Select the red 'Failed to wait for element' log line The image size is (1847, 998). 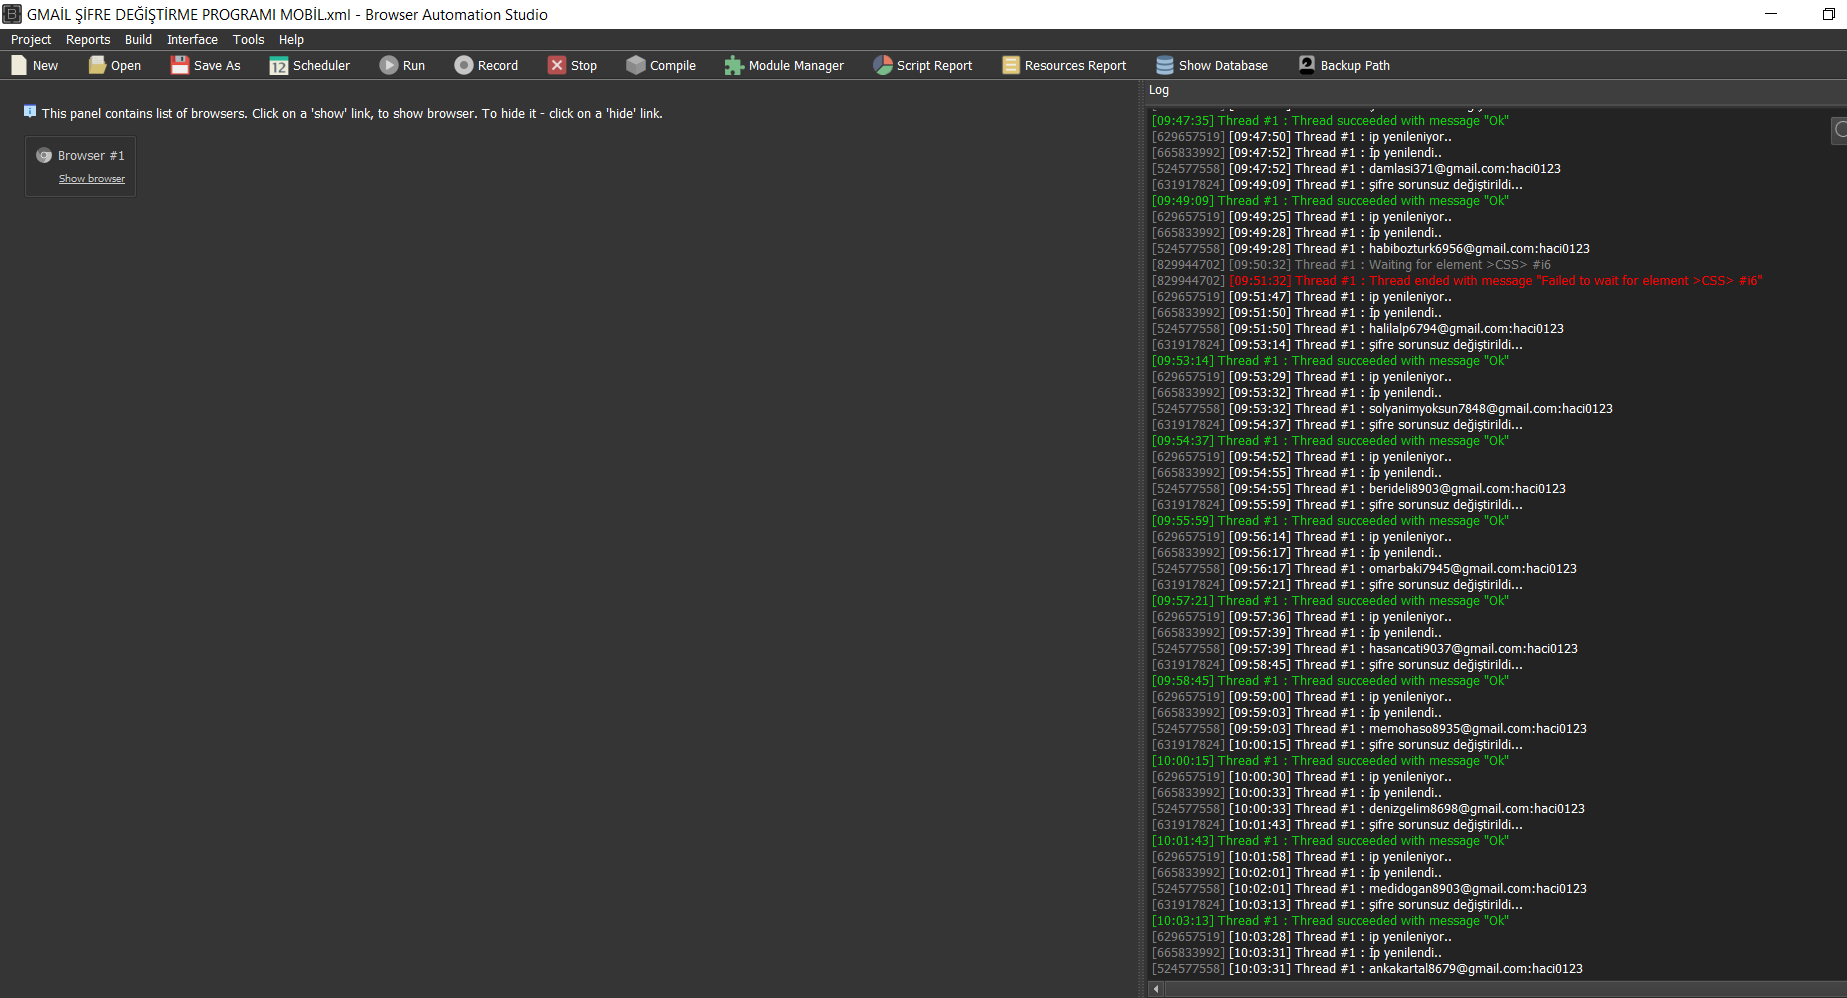(x=1457, y=281)
